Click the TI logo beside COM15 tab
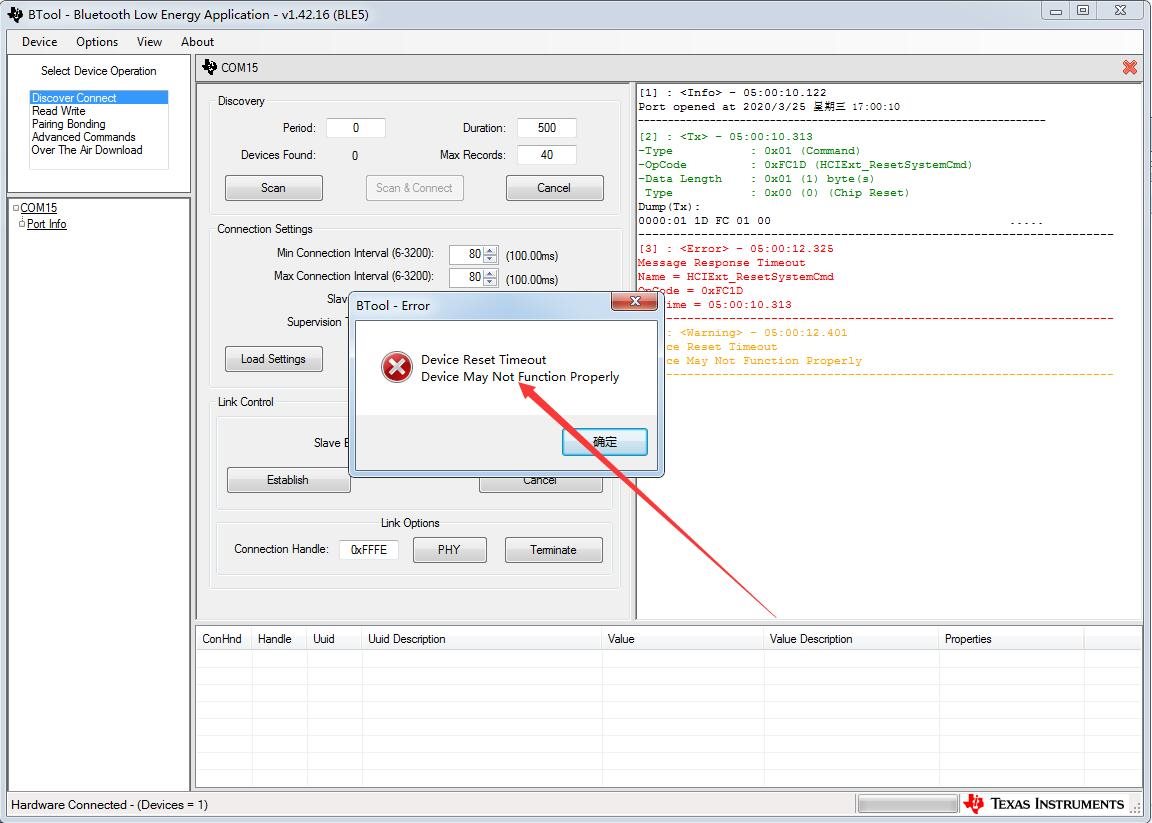 (x=209, y=67)
